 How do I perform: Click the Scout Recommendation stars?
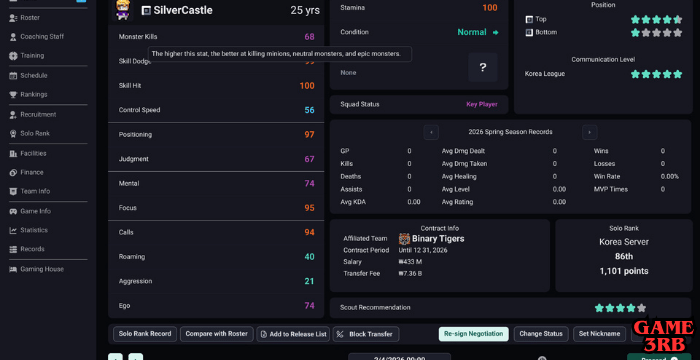(x=620, y=308)
